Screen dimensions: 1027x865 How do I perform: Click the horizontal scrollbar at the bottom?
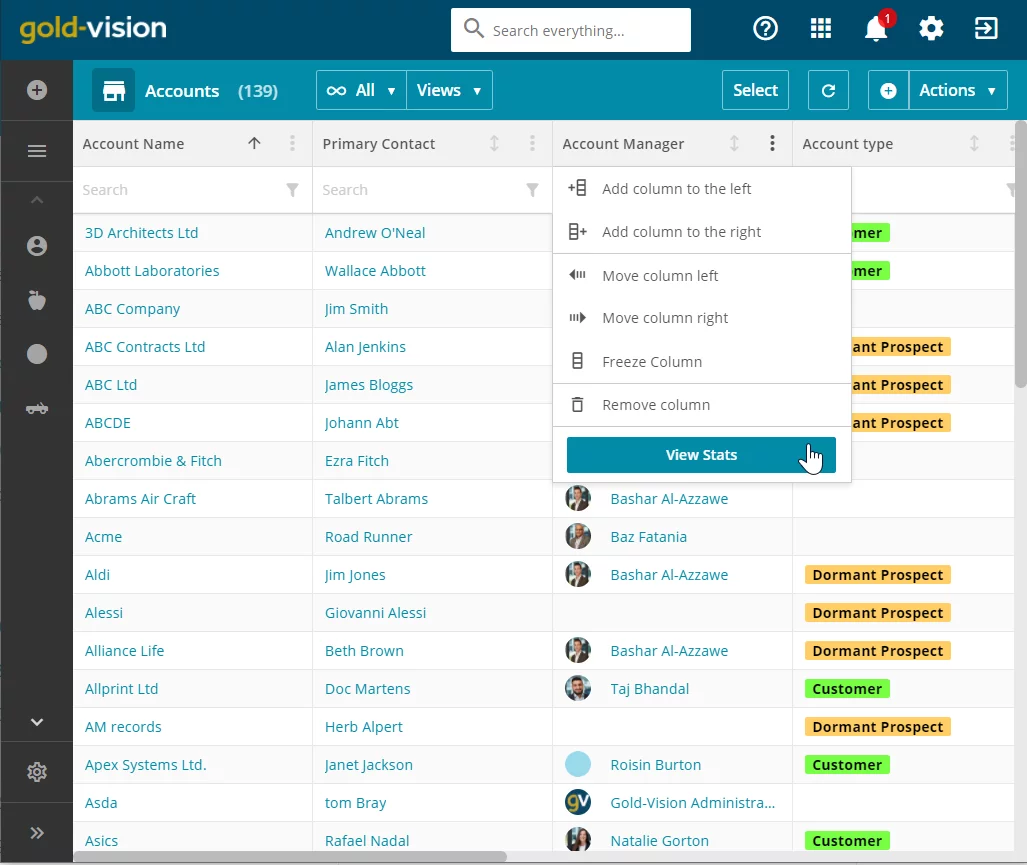[x=290, y=856]
